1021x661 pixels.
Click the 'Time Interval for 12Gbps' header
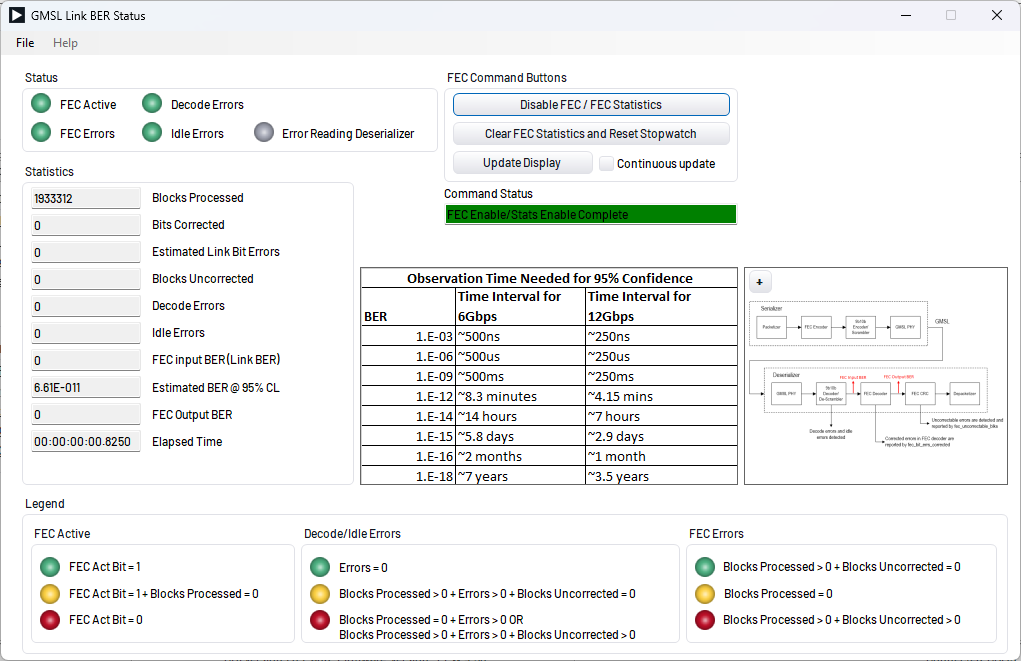click(662, 306)
